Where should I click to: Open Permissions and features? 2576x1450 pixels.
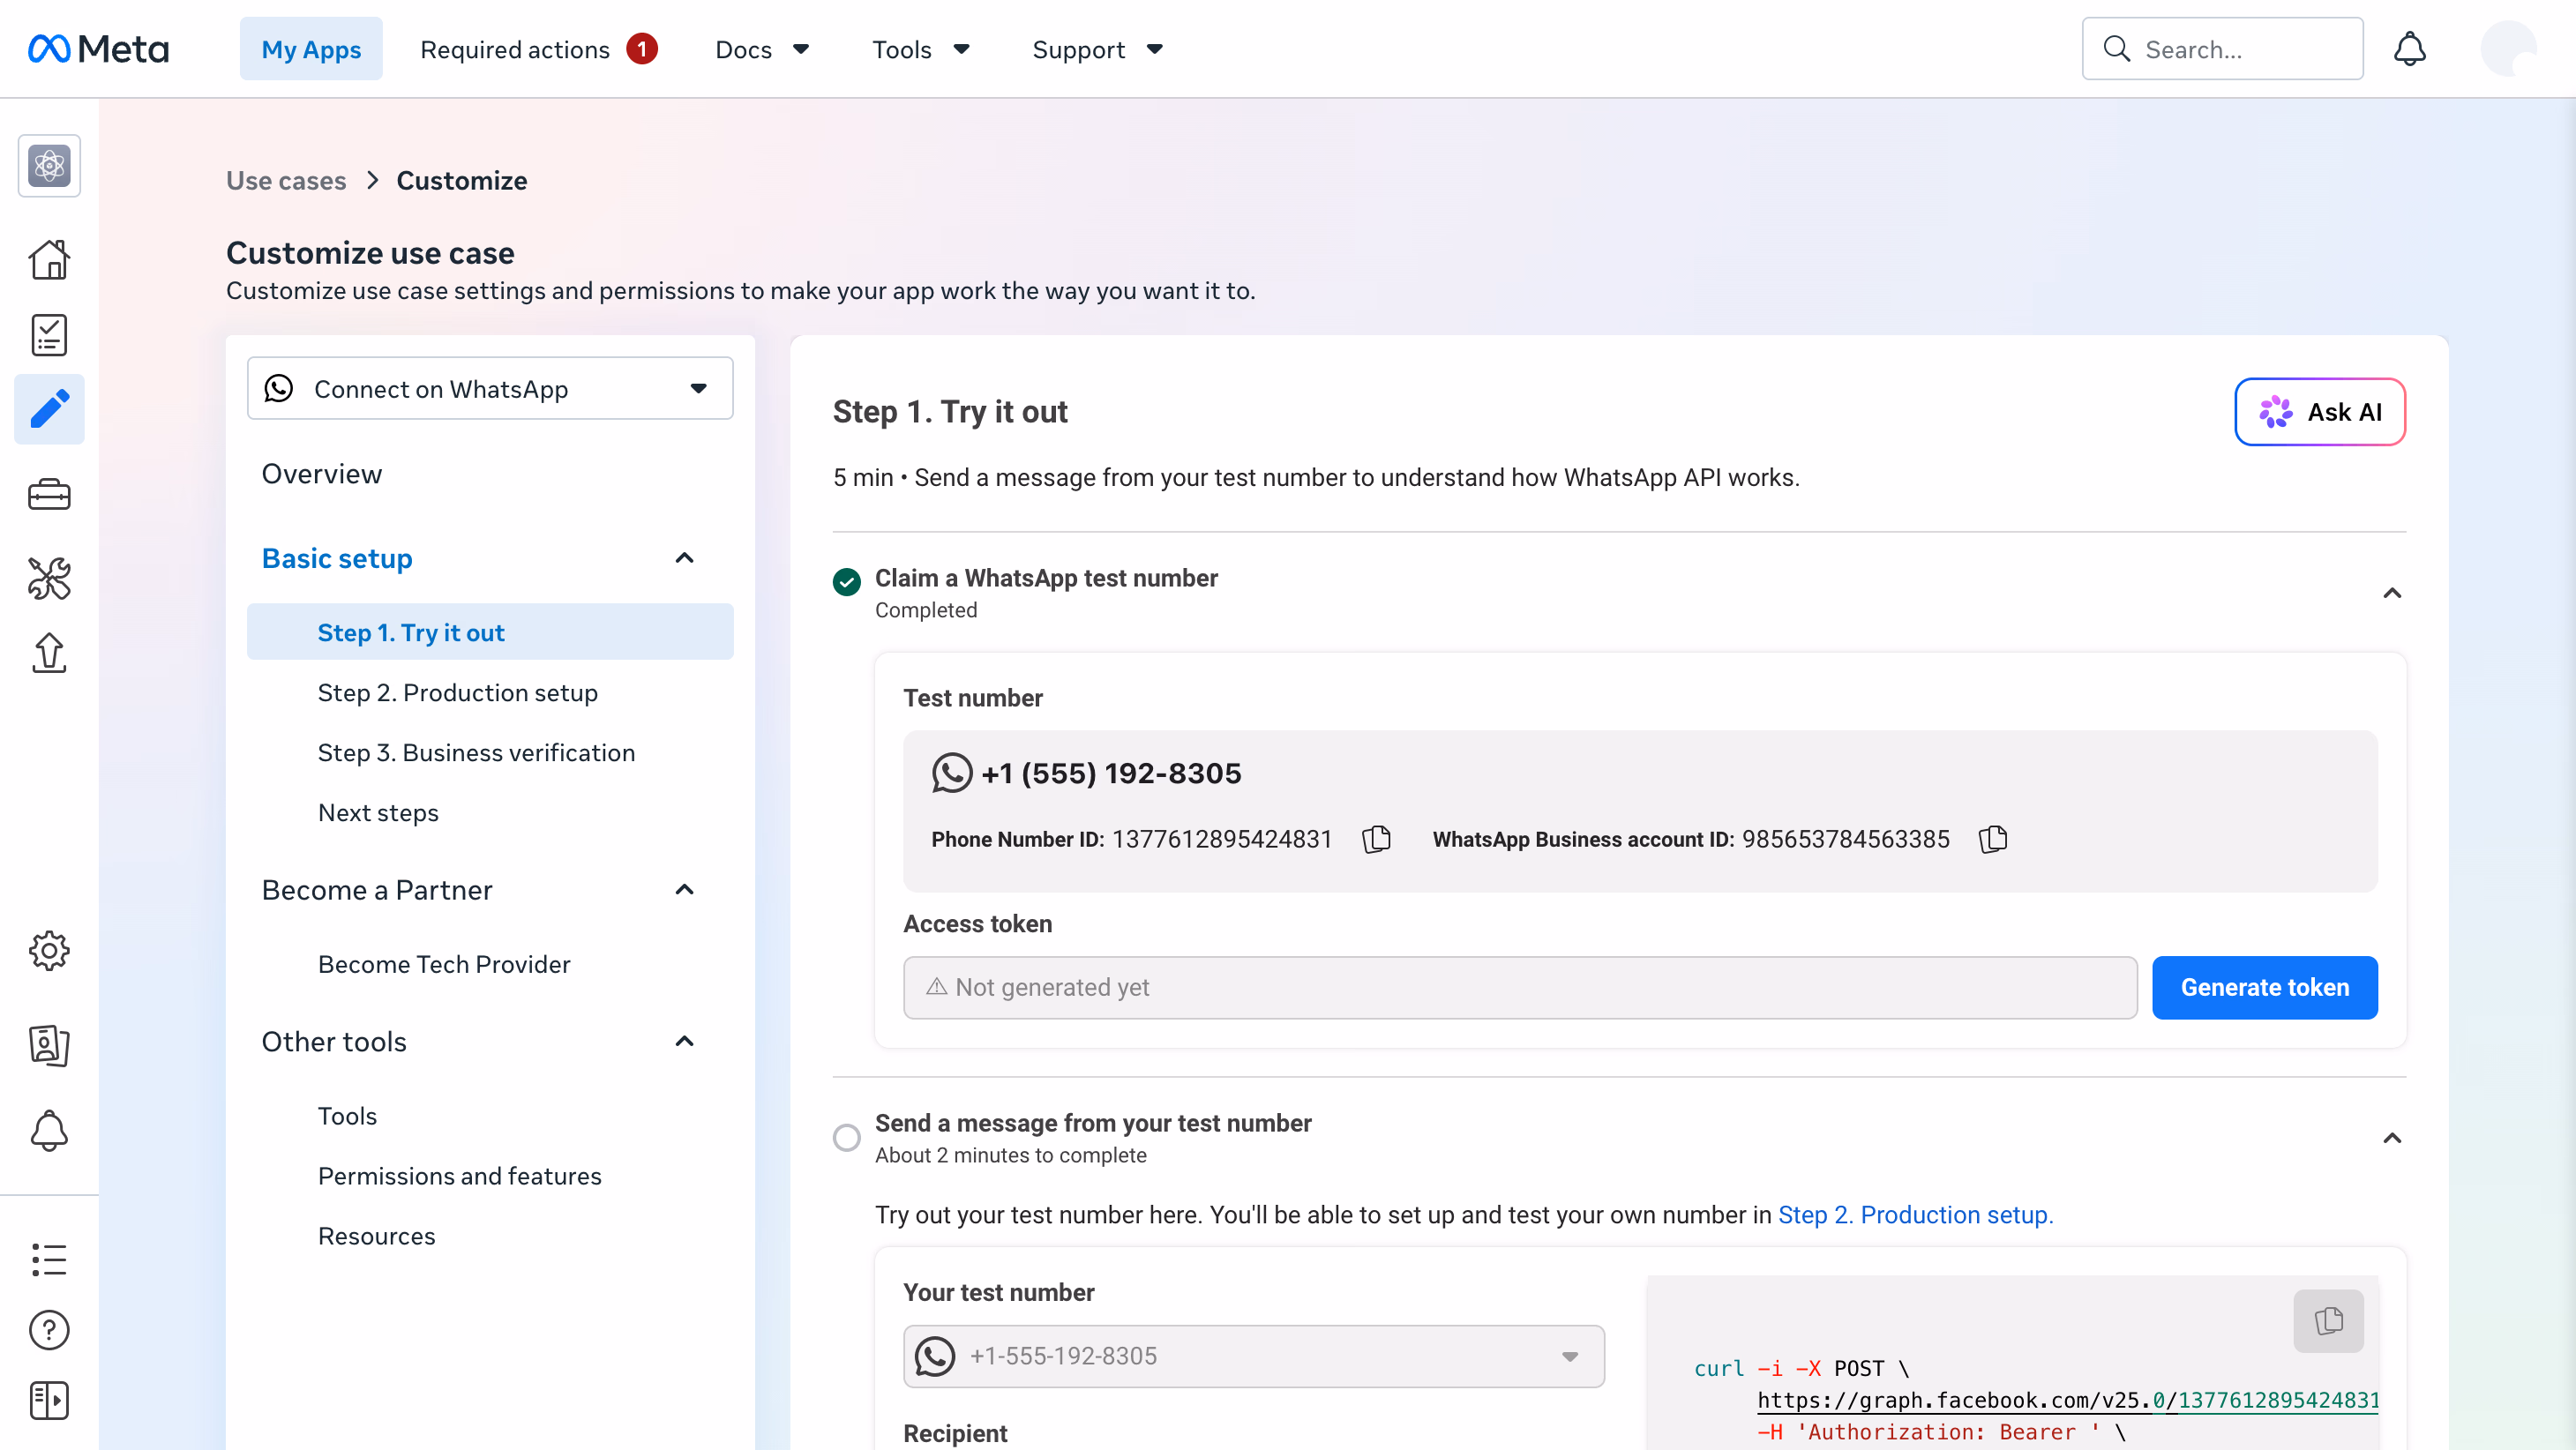tap(460, 1176)
